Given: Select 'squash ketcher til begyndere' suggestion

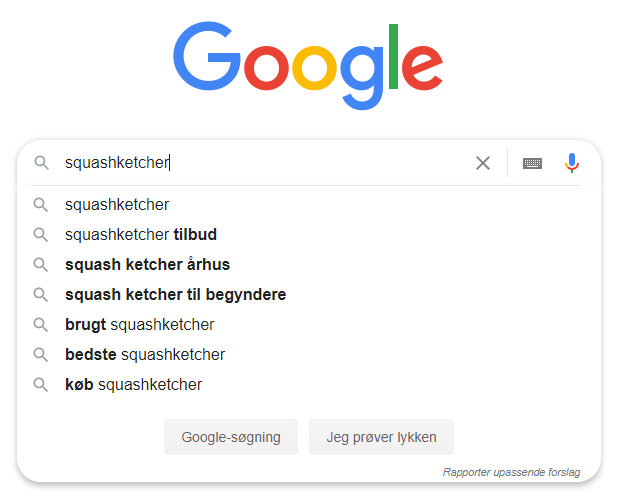Looking at the screenshot, I should (175, 295).
